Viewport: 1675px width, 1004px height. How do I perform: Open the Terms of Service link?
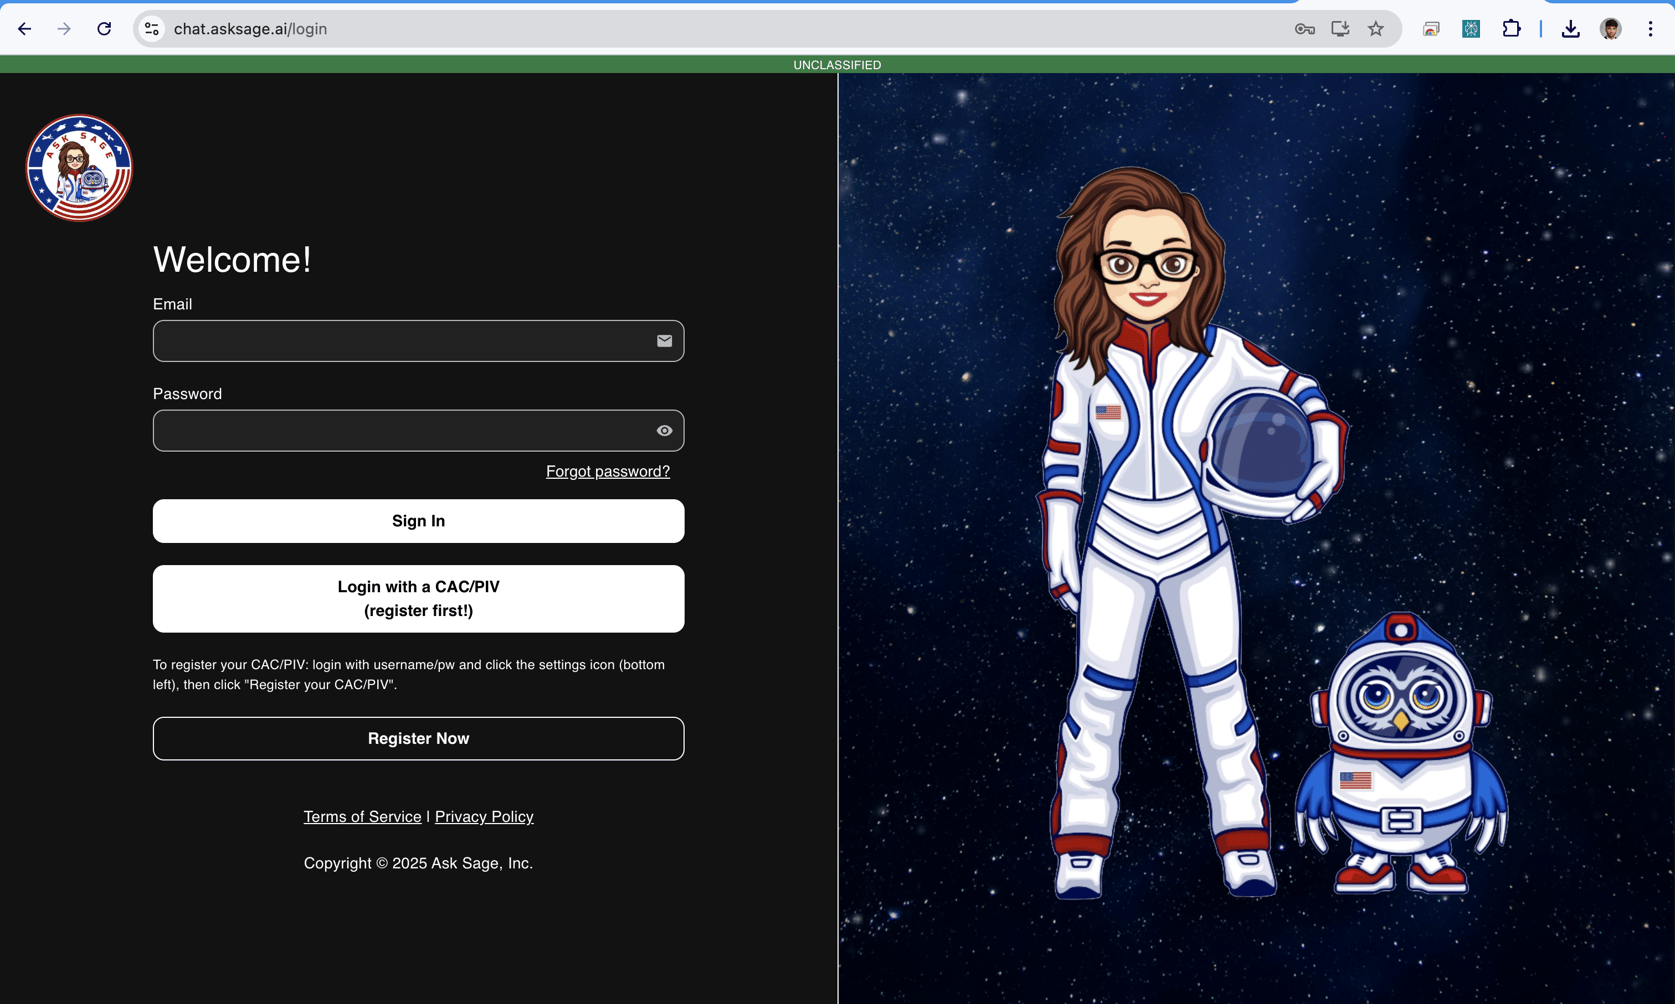click(362, 816)
